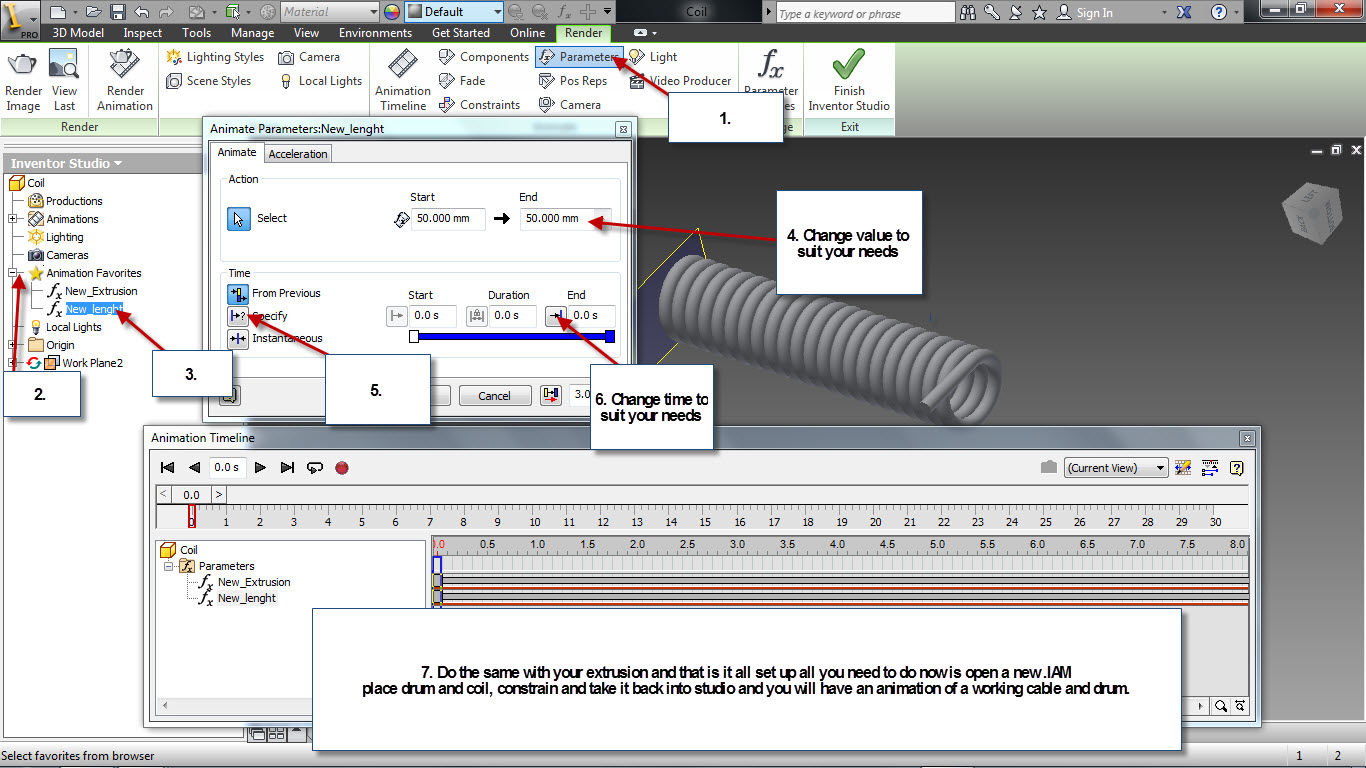Open the Tools tab
The image size is (1366, 768).
pos(197,33)
